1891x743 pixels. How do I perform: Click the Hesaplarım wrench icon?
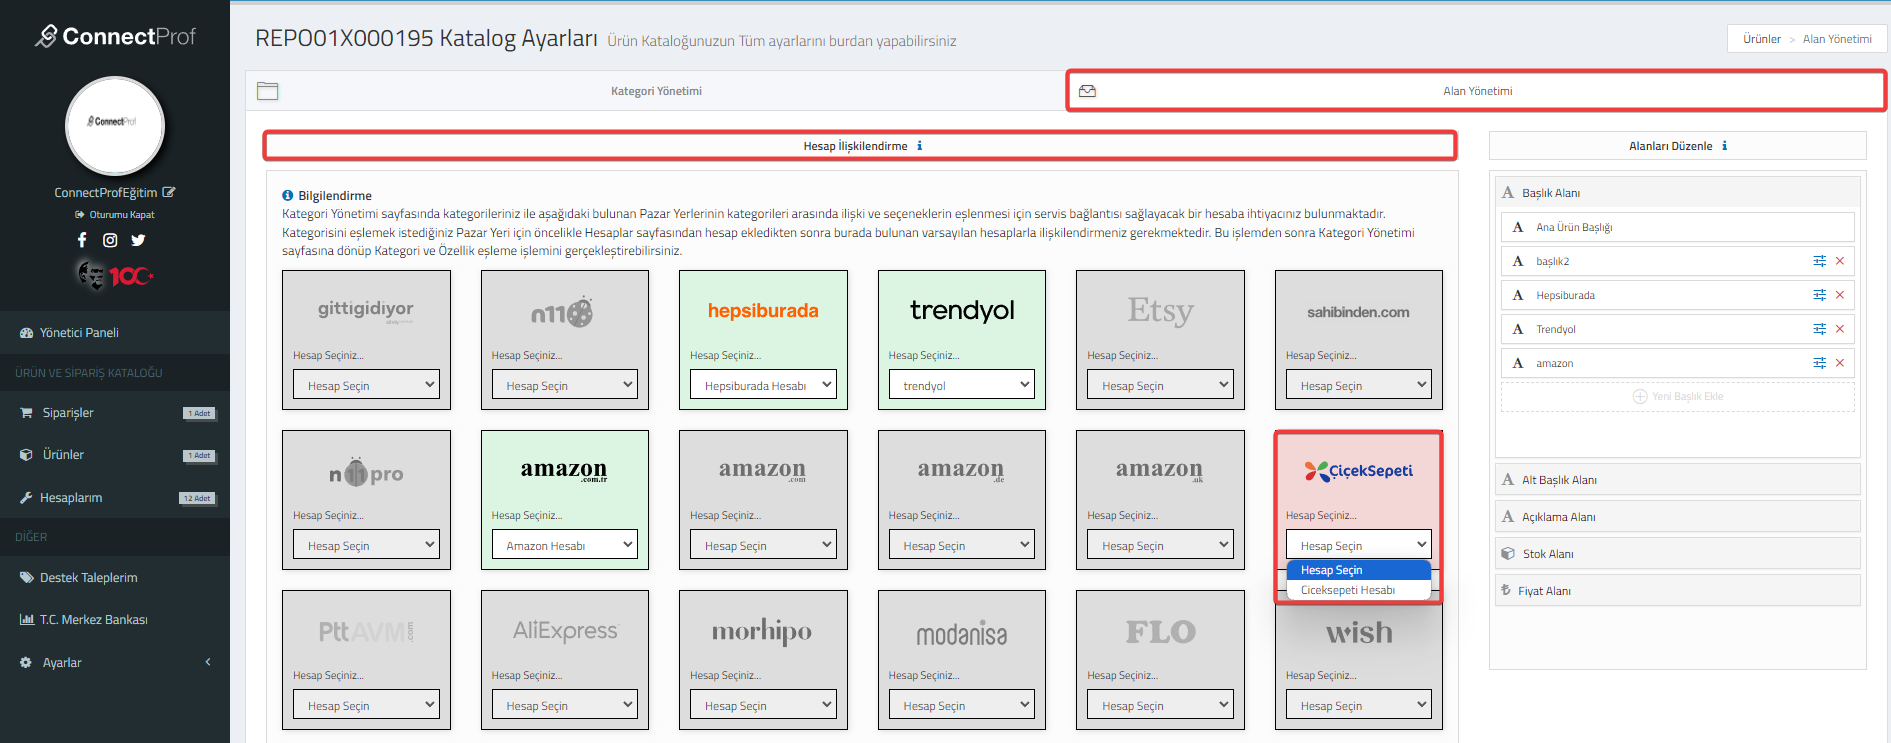tap(26, 498)
